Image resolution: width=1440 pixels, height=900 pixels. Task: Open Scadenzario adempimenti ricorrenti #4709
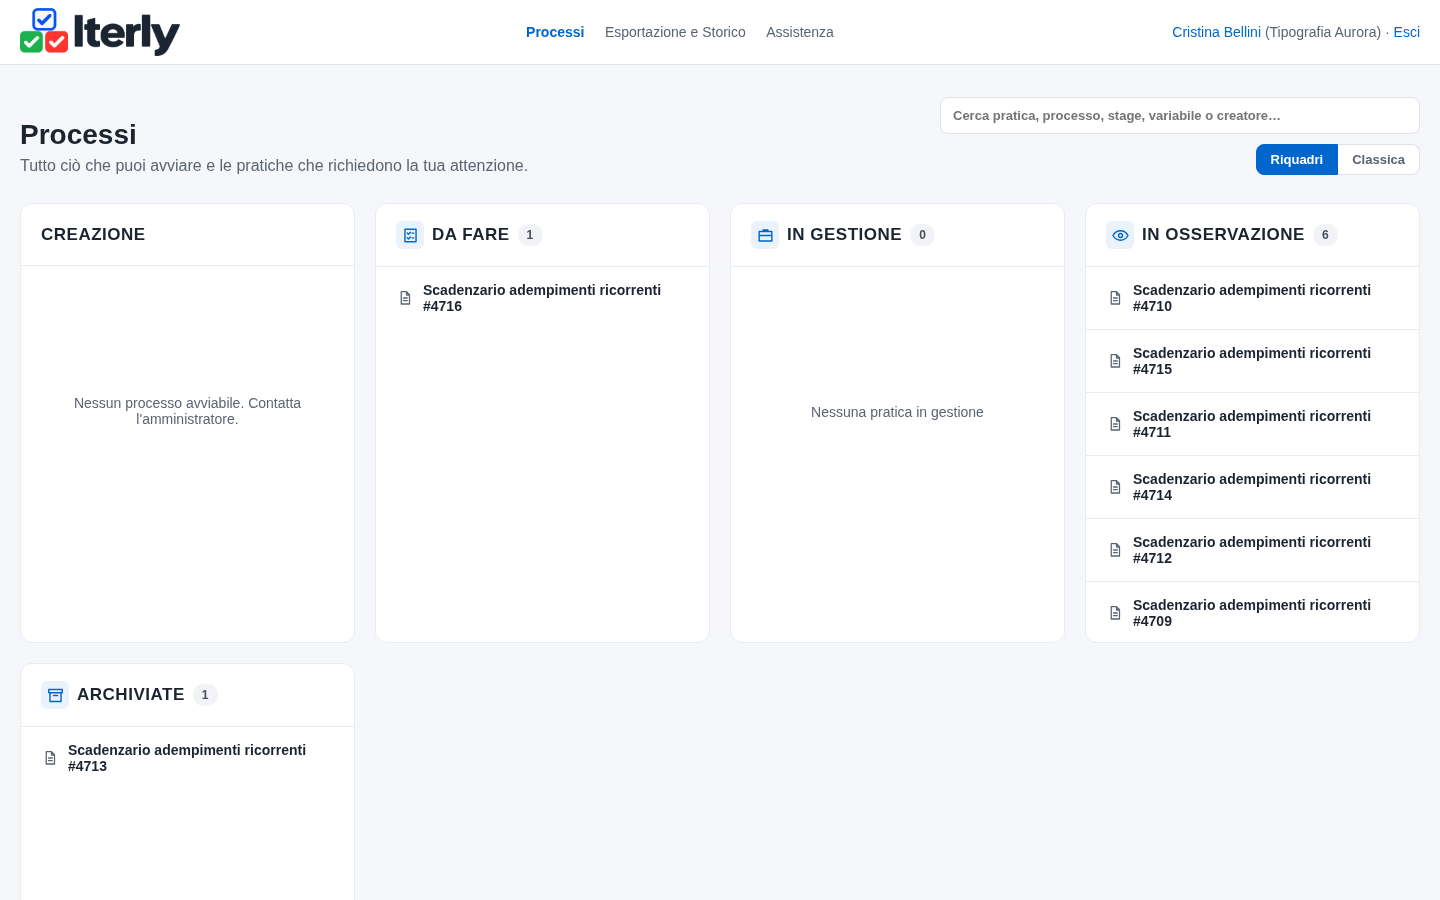click(x=1252, y=613)
